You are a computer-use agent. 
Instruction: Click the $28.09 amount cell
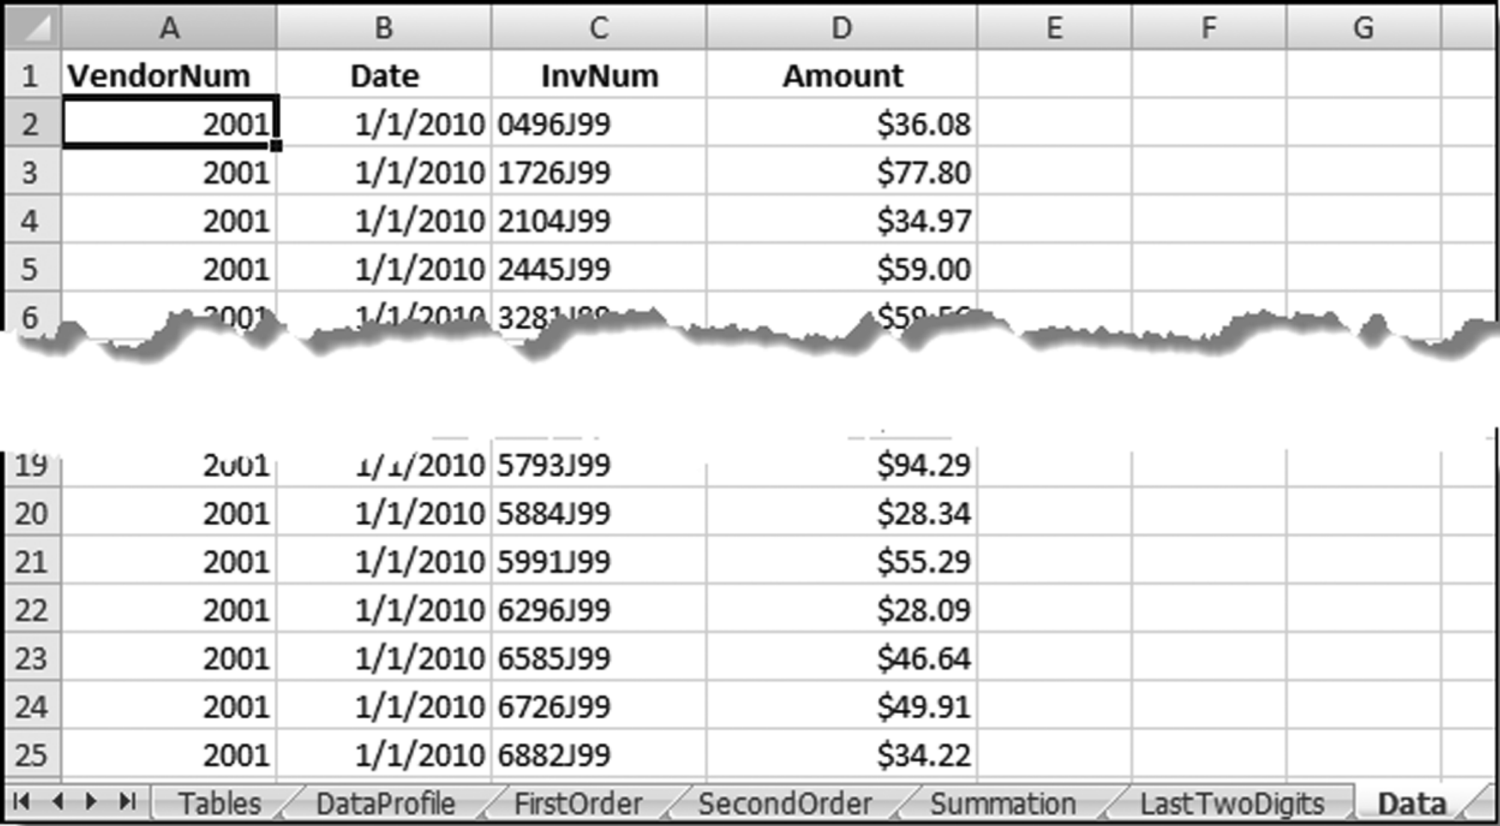pyautogui.click(x=842, y=610)
